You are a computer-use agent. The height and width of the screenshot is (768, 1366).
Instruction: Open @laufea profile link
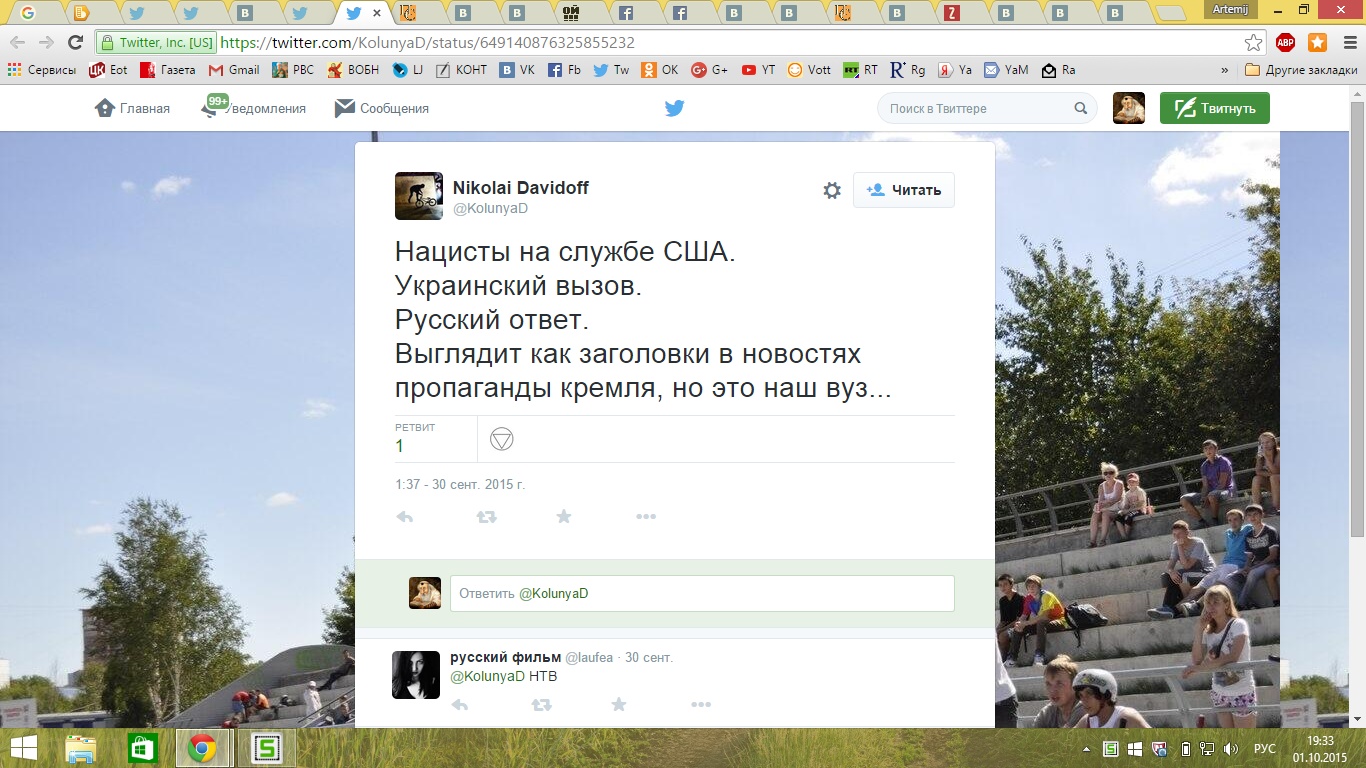click(591, 657)
